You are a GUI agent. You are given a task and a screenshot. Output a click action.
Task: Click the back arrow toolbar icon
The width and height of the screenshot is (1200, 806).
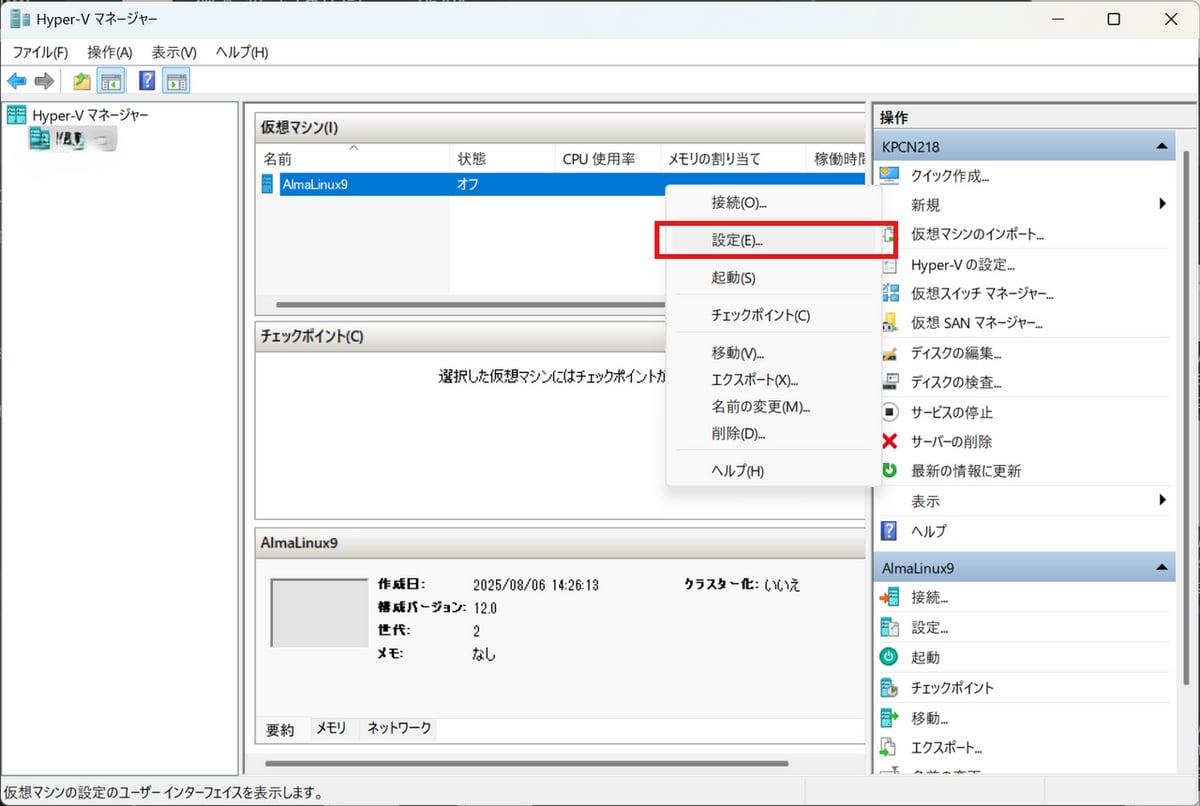click(x=17, y=81)
